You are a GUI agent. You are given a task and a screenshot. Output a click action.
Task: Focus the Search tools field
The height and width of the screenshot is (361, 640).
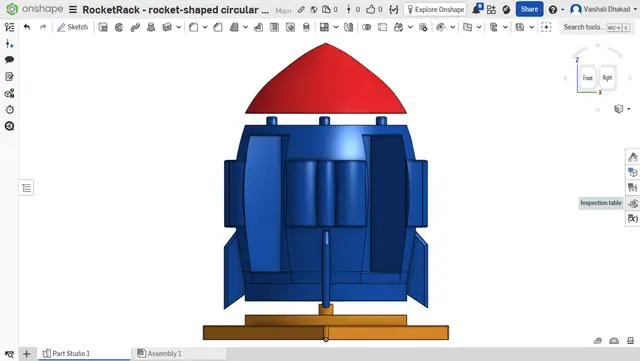[x=596, y=27]
